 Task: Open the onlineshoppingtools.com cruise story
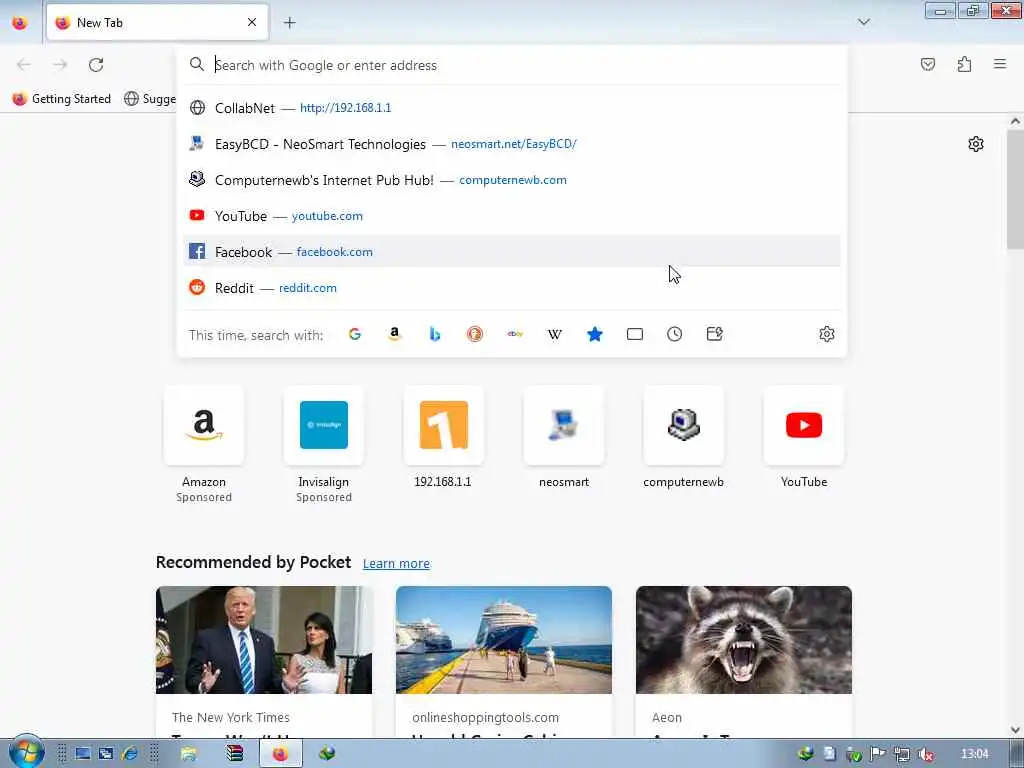click(504, 662)
